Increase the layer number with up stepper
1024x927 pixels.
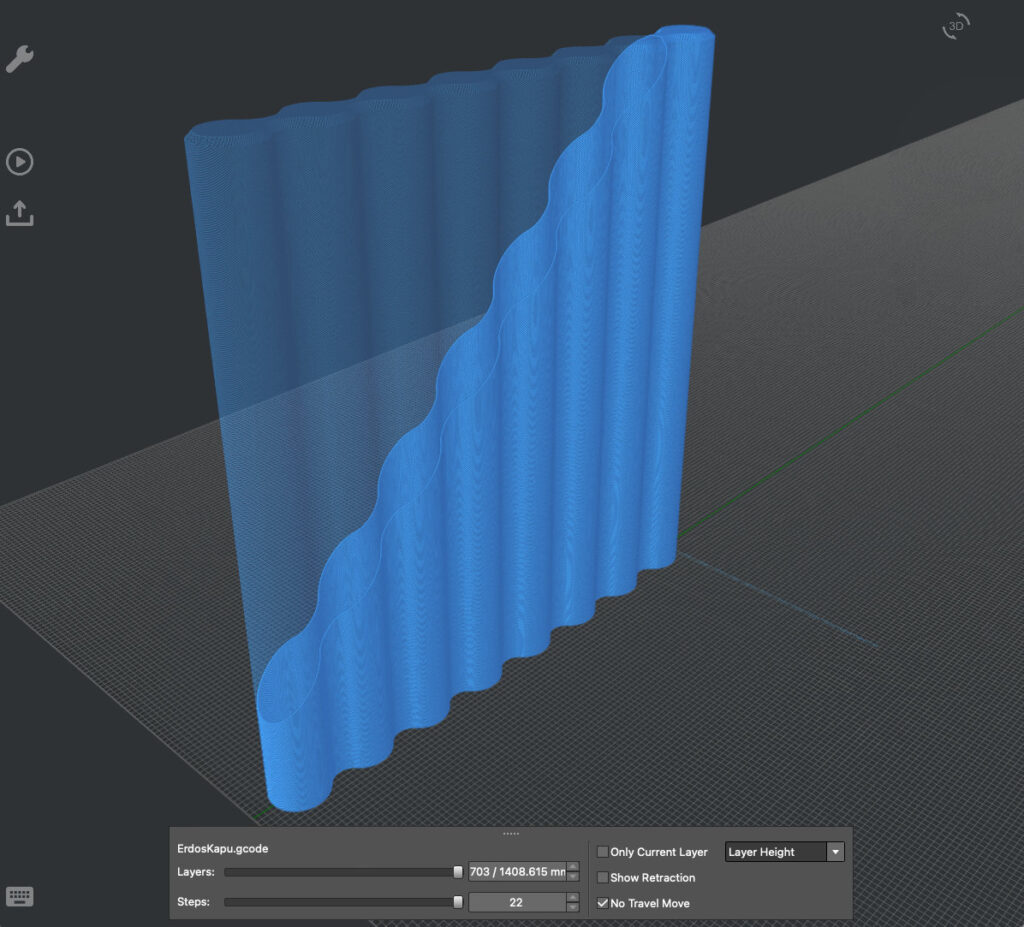tap(573, 867)
